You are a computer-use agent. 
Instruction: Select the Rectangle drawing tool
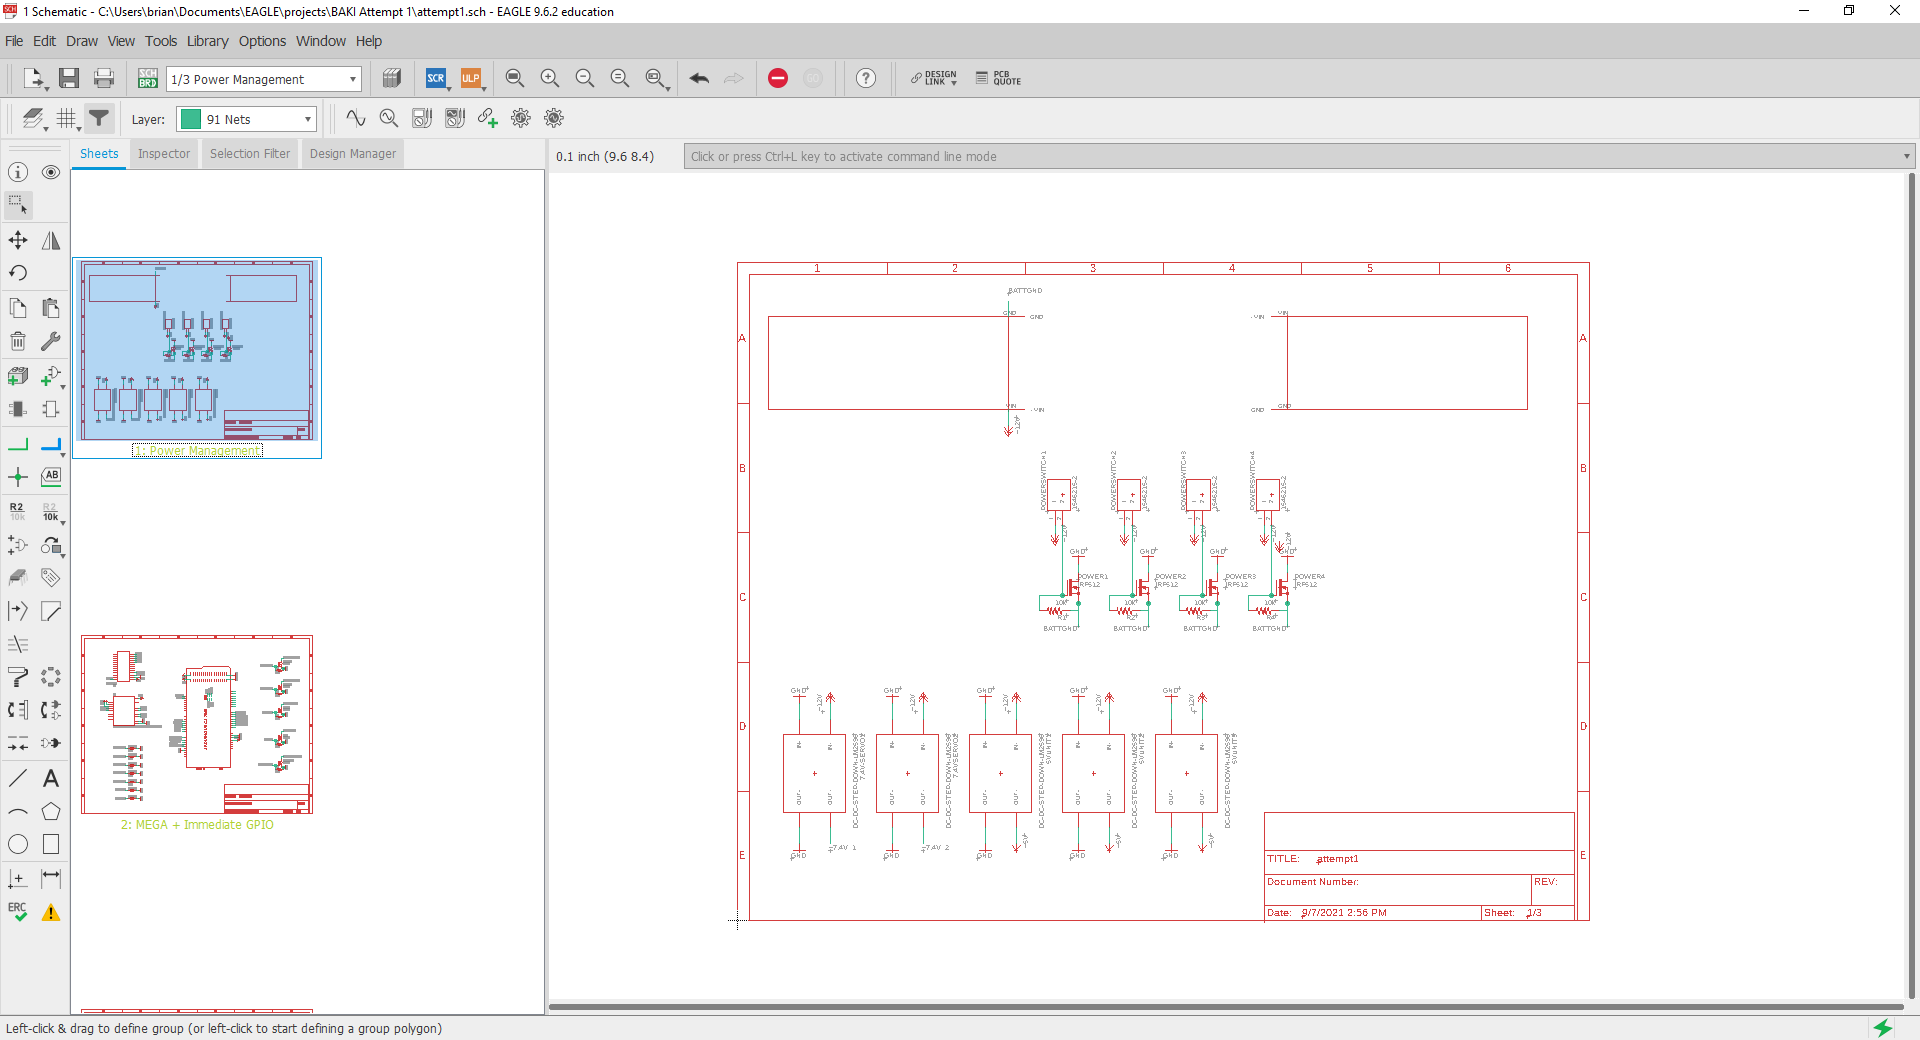51,845
